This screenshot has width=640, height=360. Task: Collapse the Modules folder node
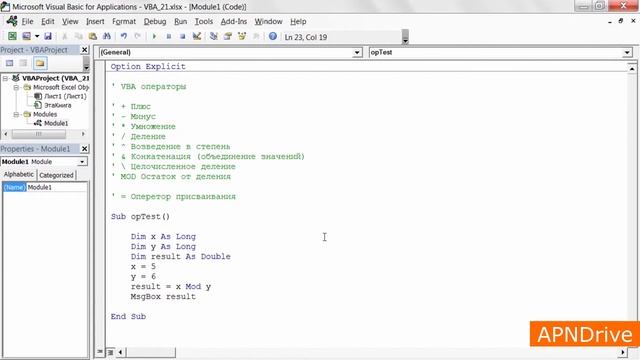pos(16,114)
